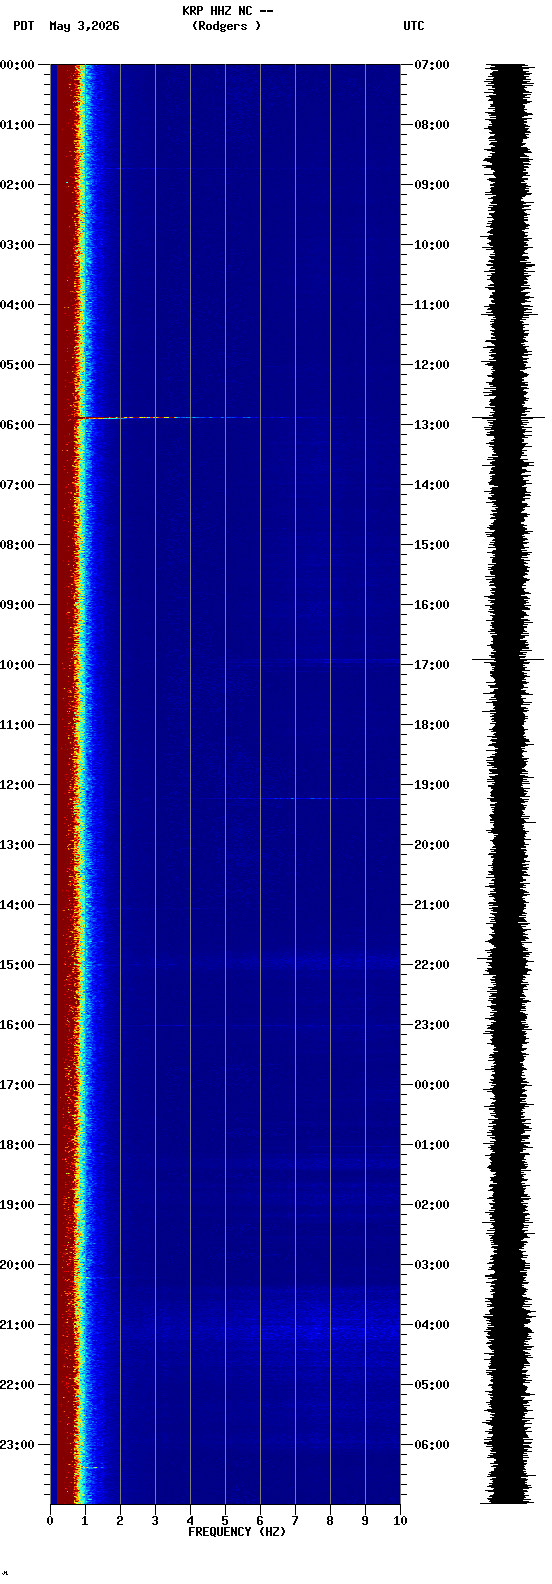Click the 'FREQUENCY (HZ)' axis title
Screen dimensions: 552x1584
[237, 1532]
